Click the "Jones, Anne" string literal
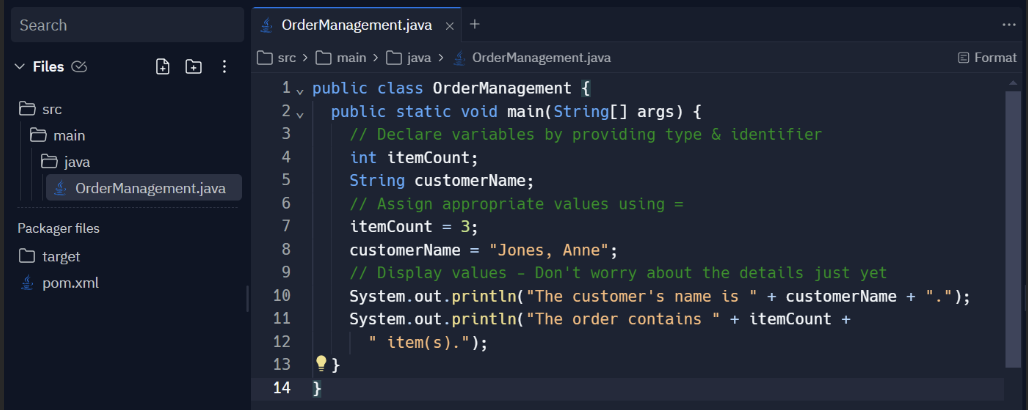The height and width of the screenshot is (410, 1028). (x=549, y=250)
